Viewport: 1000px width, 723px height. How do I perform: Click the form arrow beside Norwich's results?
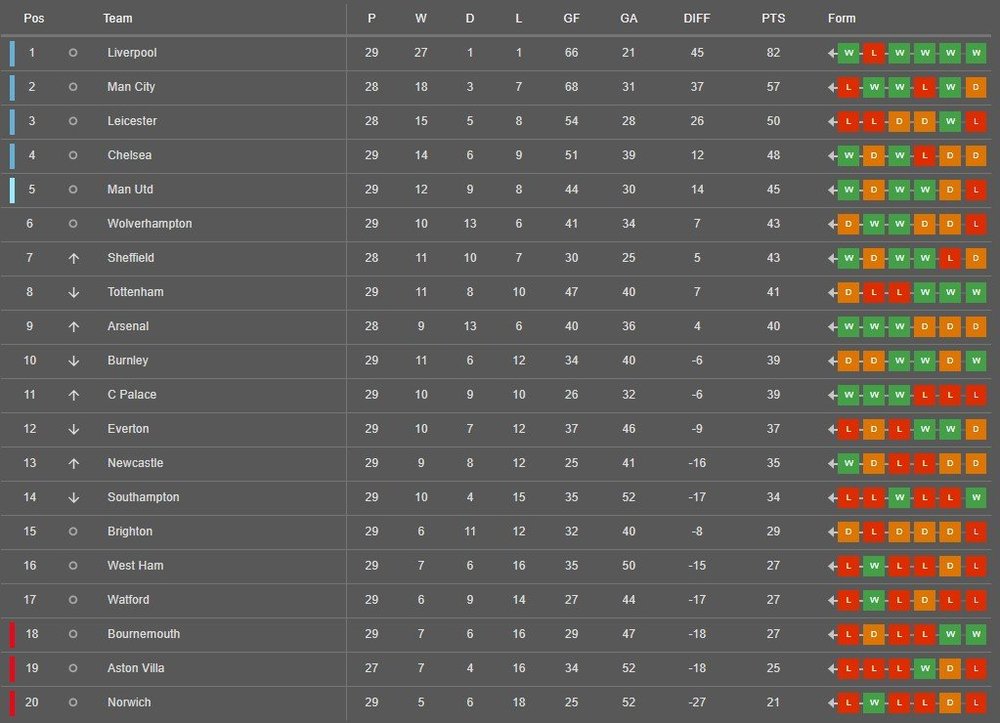pos(832,703)
